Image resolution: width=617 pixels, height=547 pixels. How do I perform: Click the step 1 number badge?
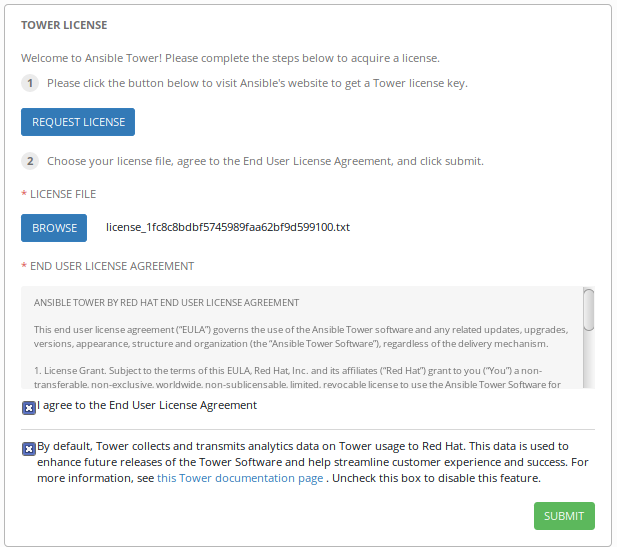(x=30, y=83)
